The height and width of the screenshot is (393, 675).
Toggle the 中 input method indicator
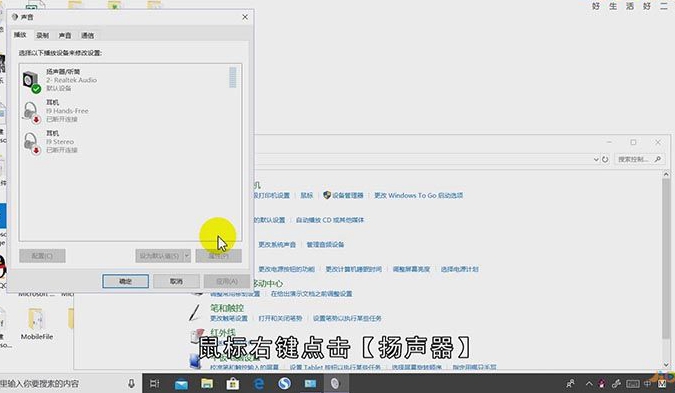tap(648, 384)
